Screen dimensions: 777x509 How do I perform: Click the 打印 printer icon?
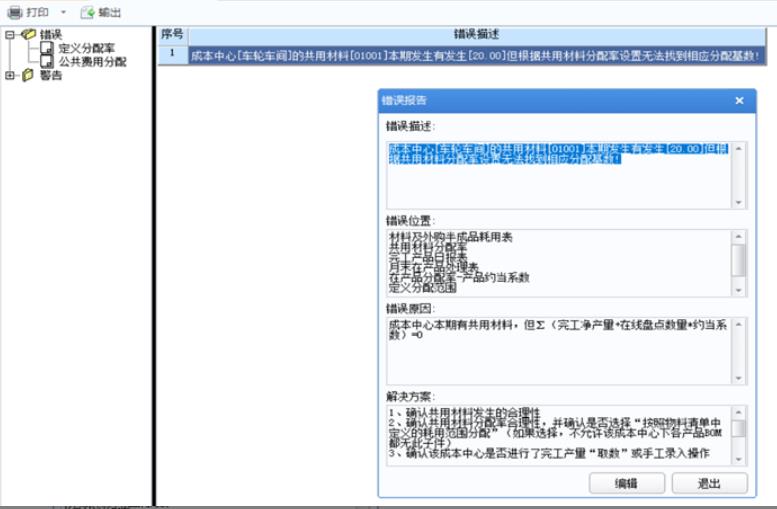pyautogui.click(x=15, y=12)
